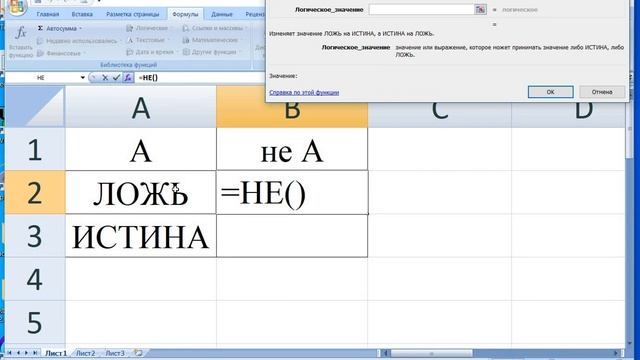The image size is (640, 360).
Task: Click the formula bar fx button
Action: (128, 77)
